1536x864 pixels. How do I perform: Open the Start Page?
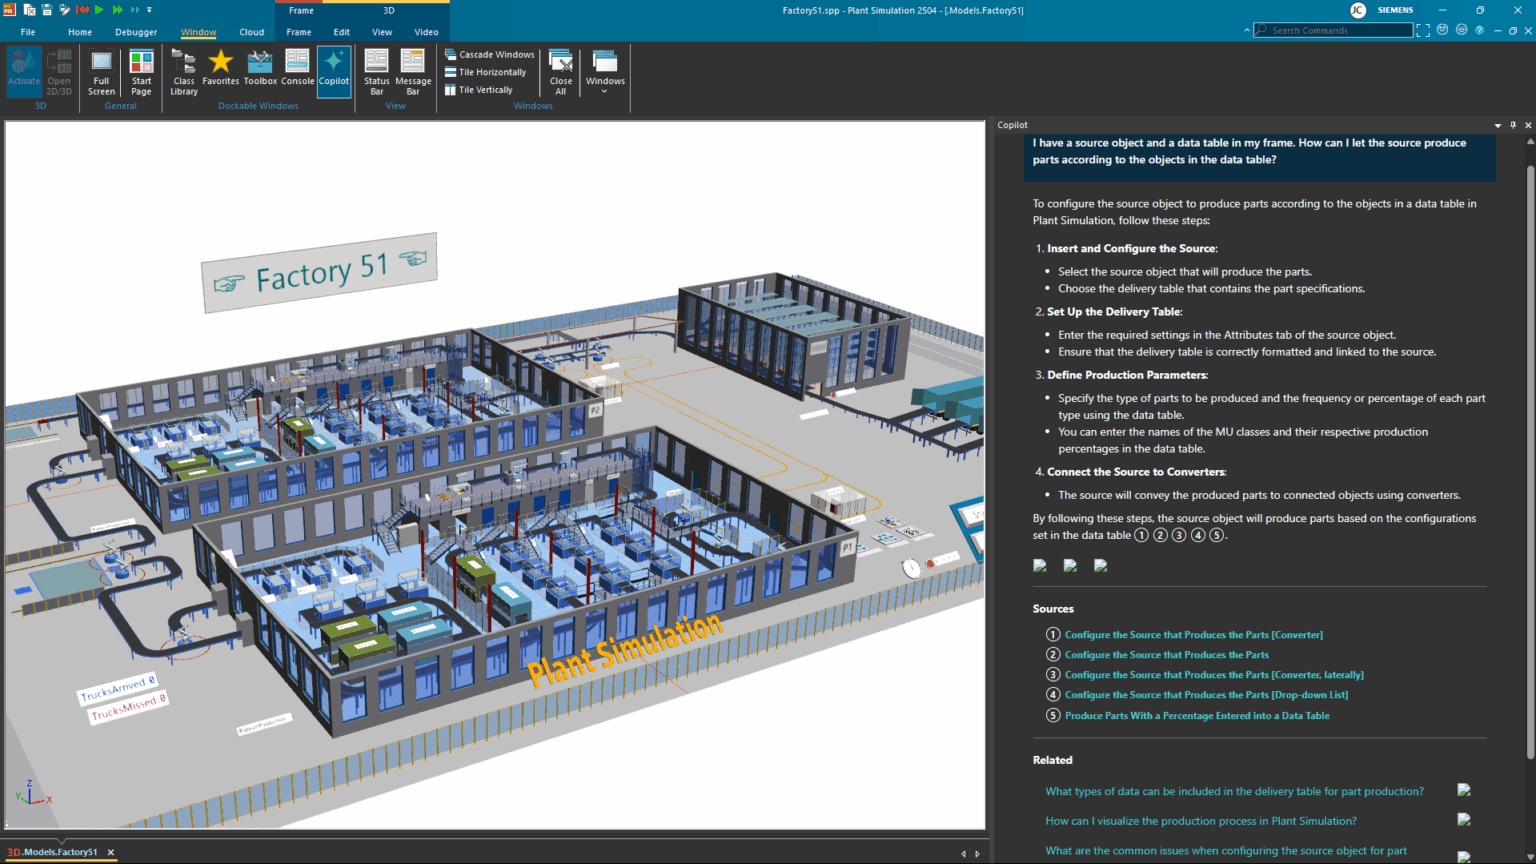point(141,72)
